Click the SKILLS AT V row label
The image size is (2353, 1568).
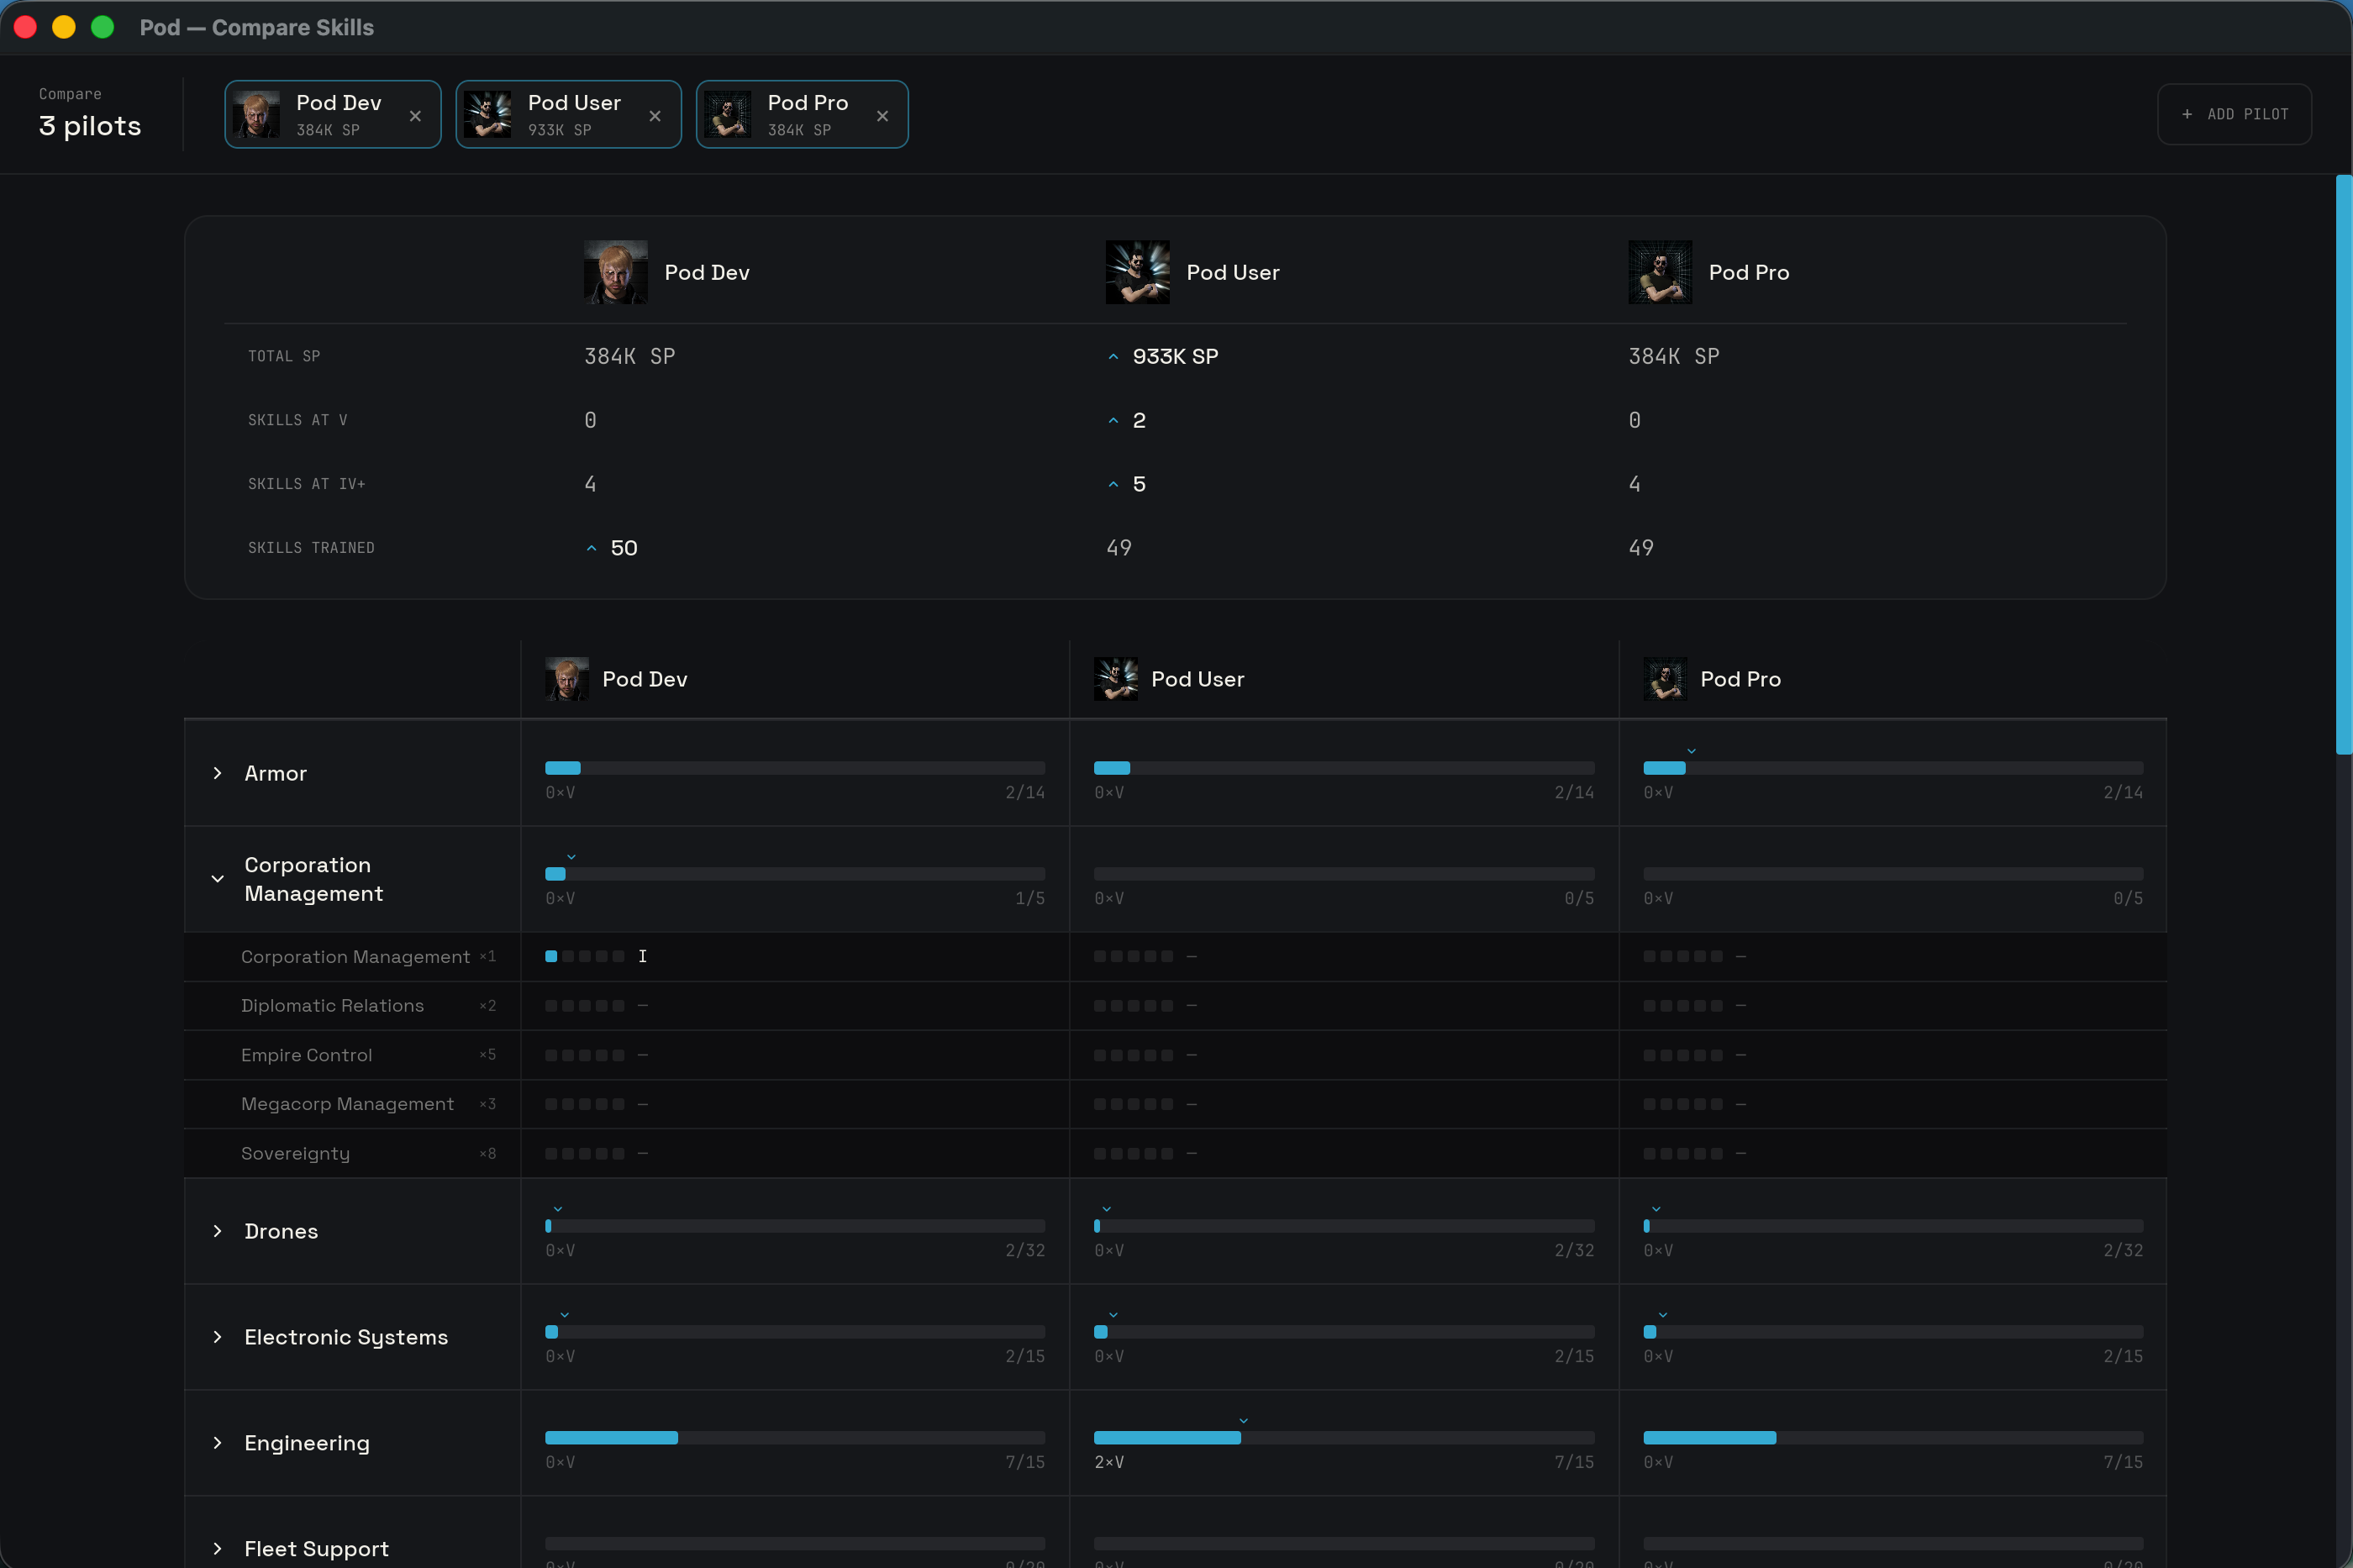[x=297, y=420]
